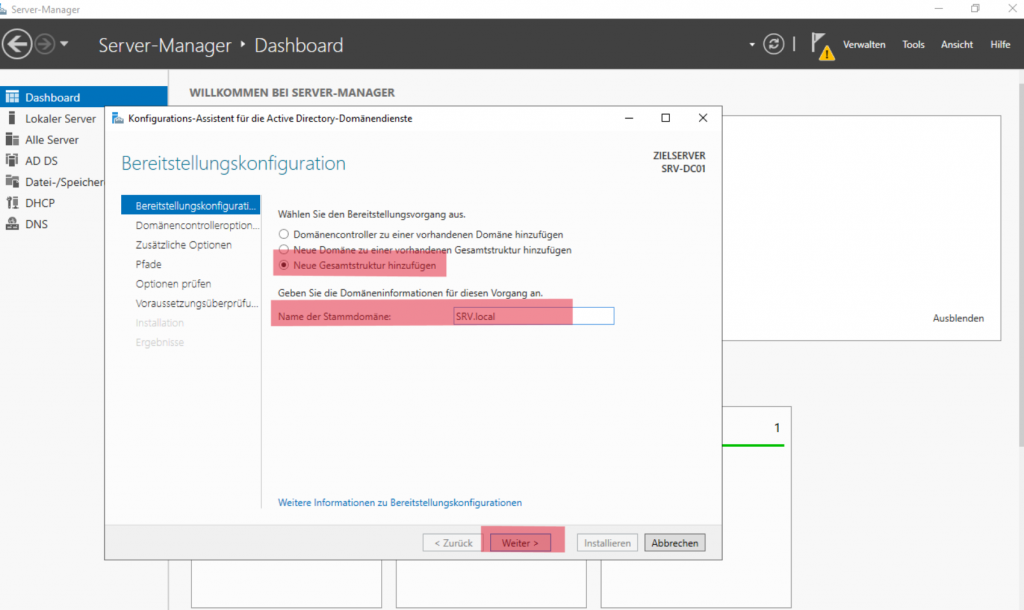This screenshot has width=1024, height=610.
Task: Open the notifications flag with warning
Action: click(x=821, y=46)
